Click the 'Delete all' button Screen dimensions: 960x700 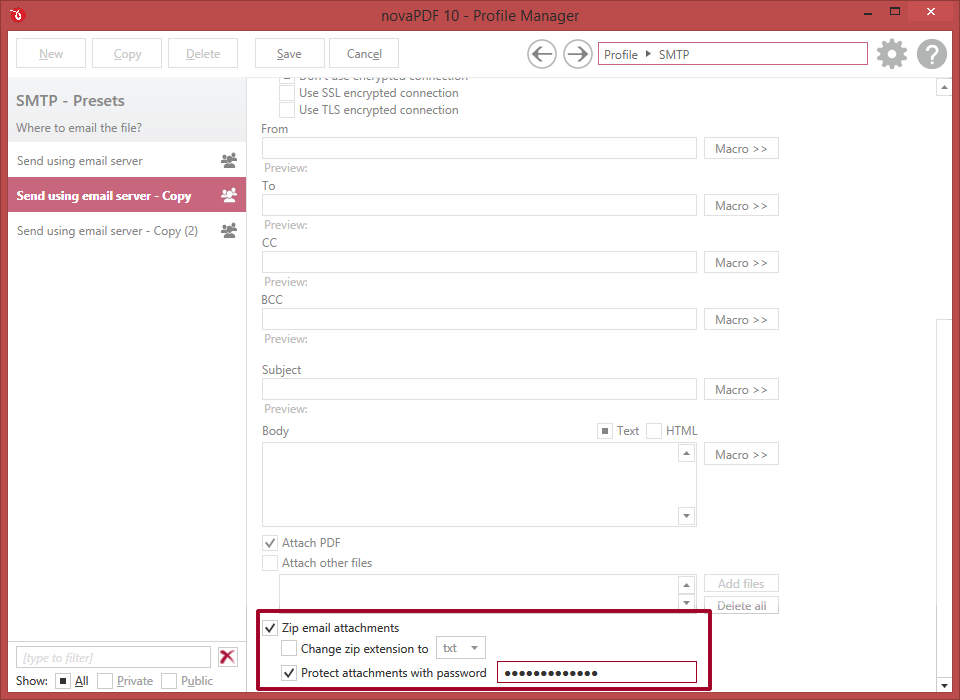(741, 606)
